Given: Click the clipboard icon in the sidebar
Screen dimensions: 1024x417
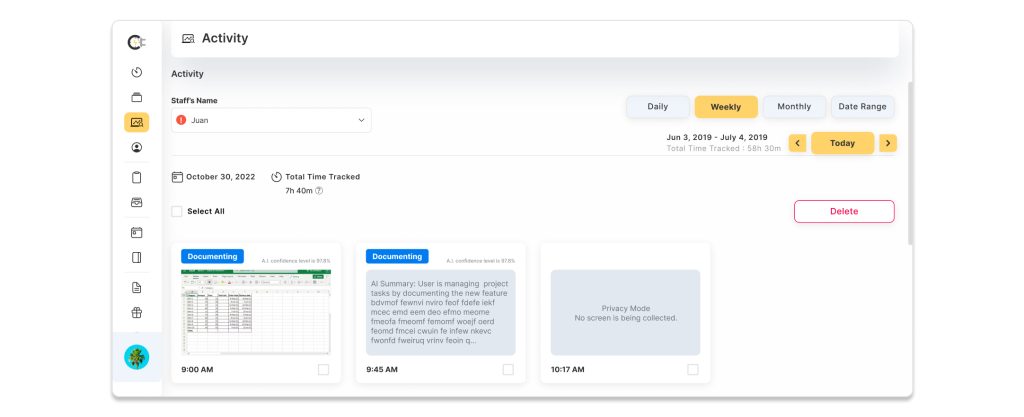Looking at the screenshot, I should pos(137,177).
